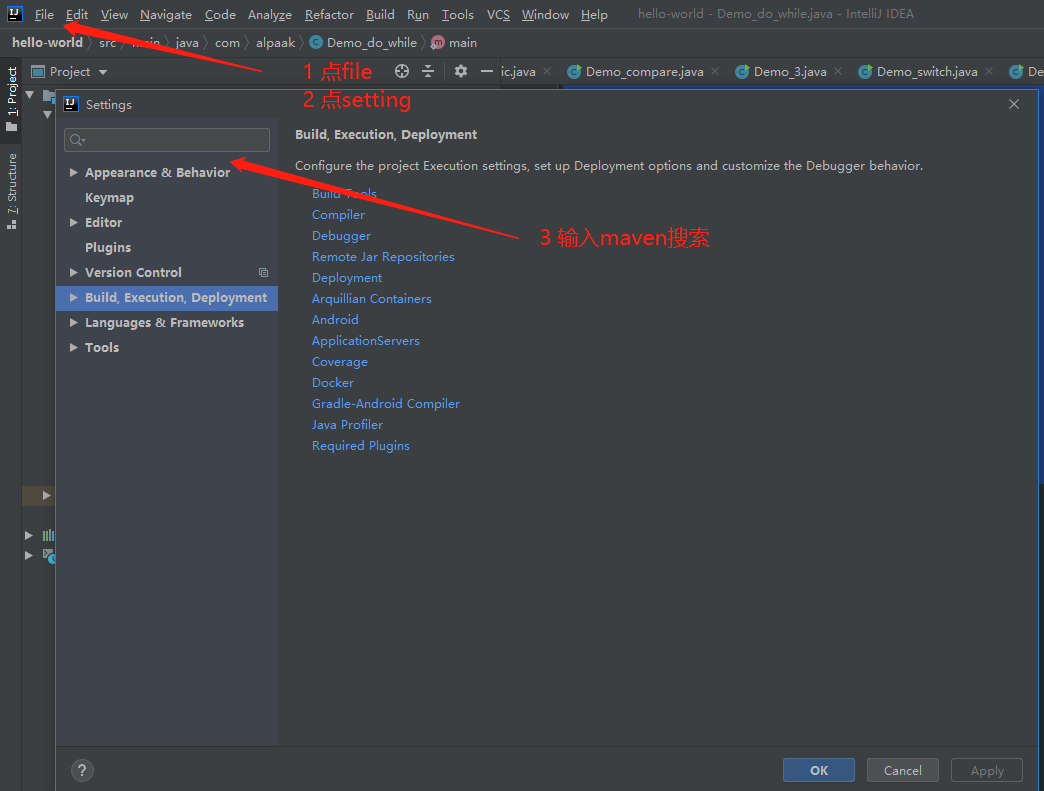Open the Coverage settings link
The image size is (1044, 791).
tap(340, 362)
